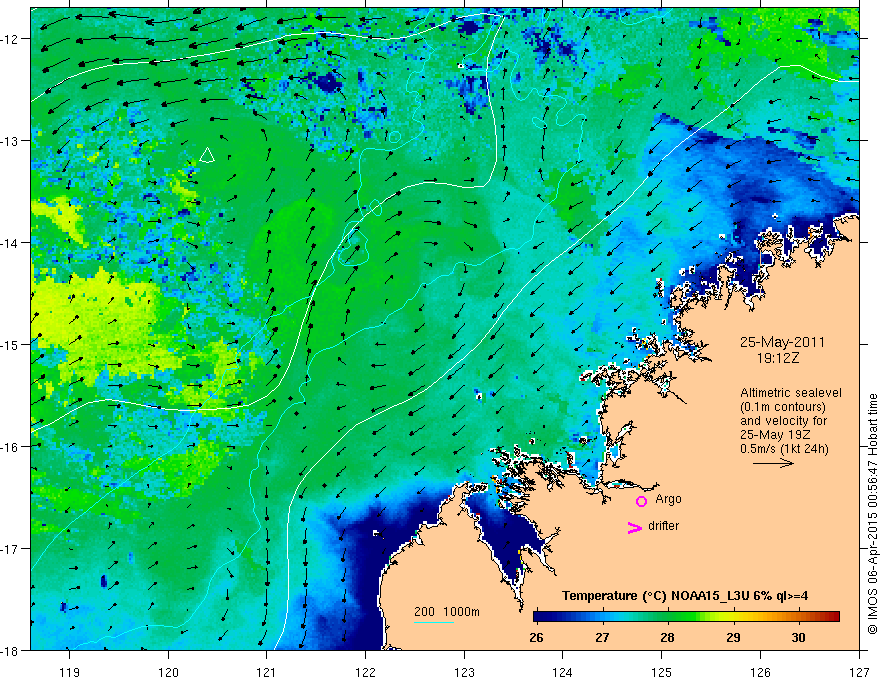Click the '28' colorbar tick label
The width and height of the screenshot is (880, 680).
(x=667, y=637)
